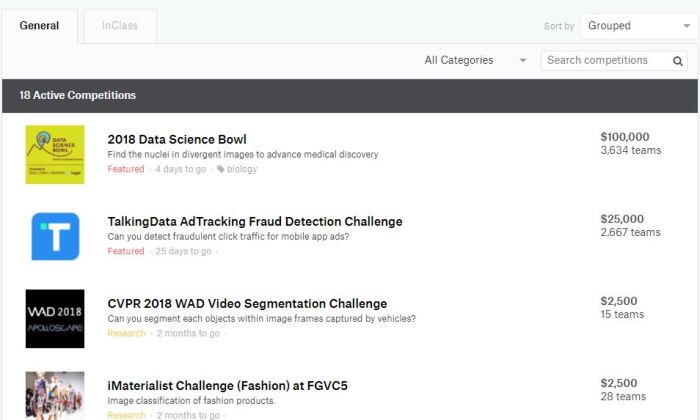Click the Research label under CVPR challenge
This screenshot has width=700, height=420.
point(127,333)
